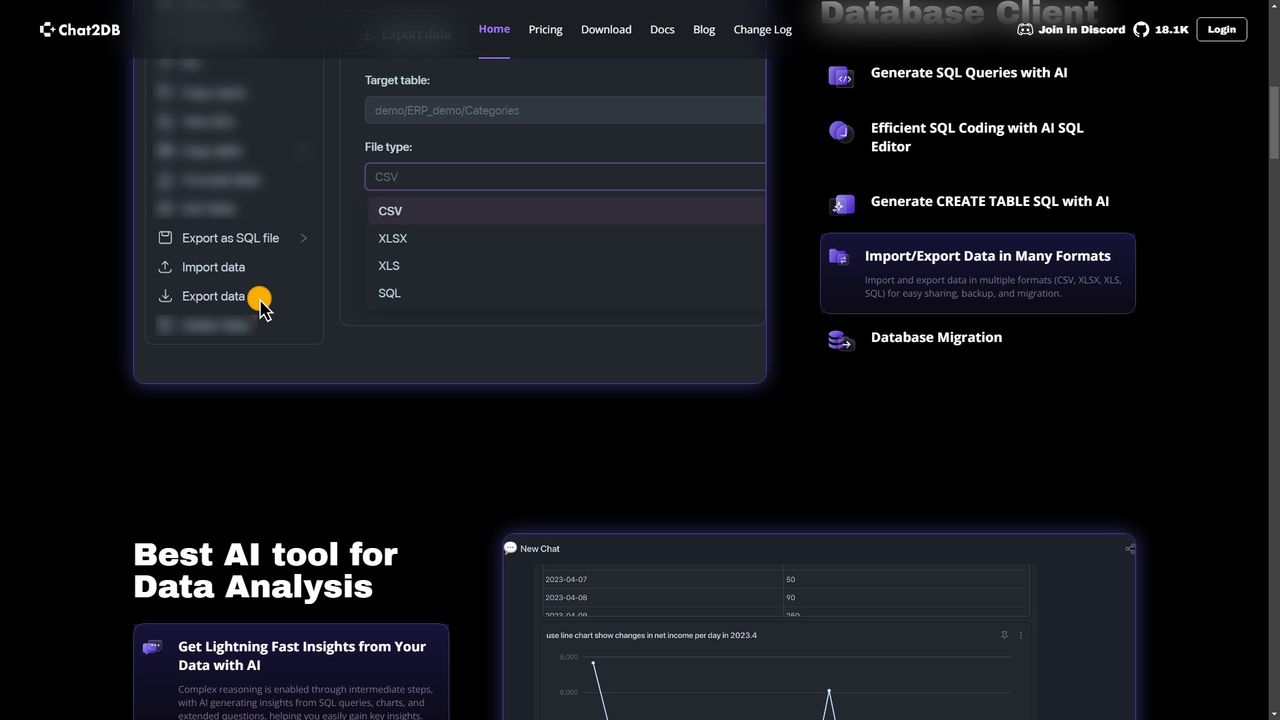Click the Efficient SQL Coding feature icon
1280x720 pixels.
[x=839, y=131]
